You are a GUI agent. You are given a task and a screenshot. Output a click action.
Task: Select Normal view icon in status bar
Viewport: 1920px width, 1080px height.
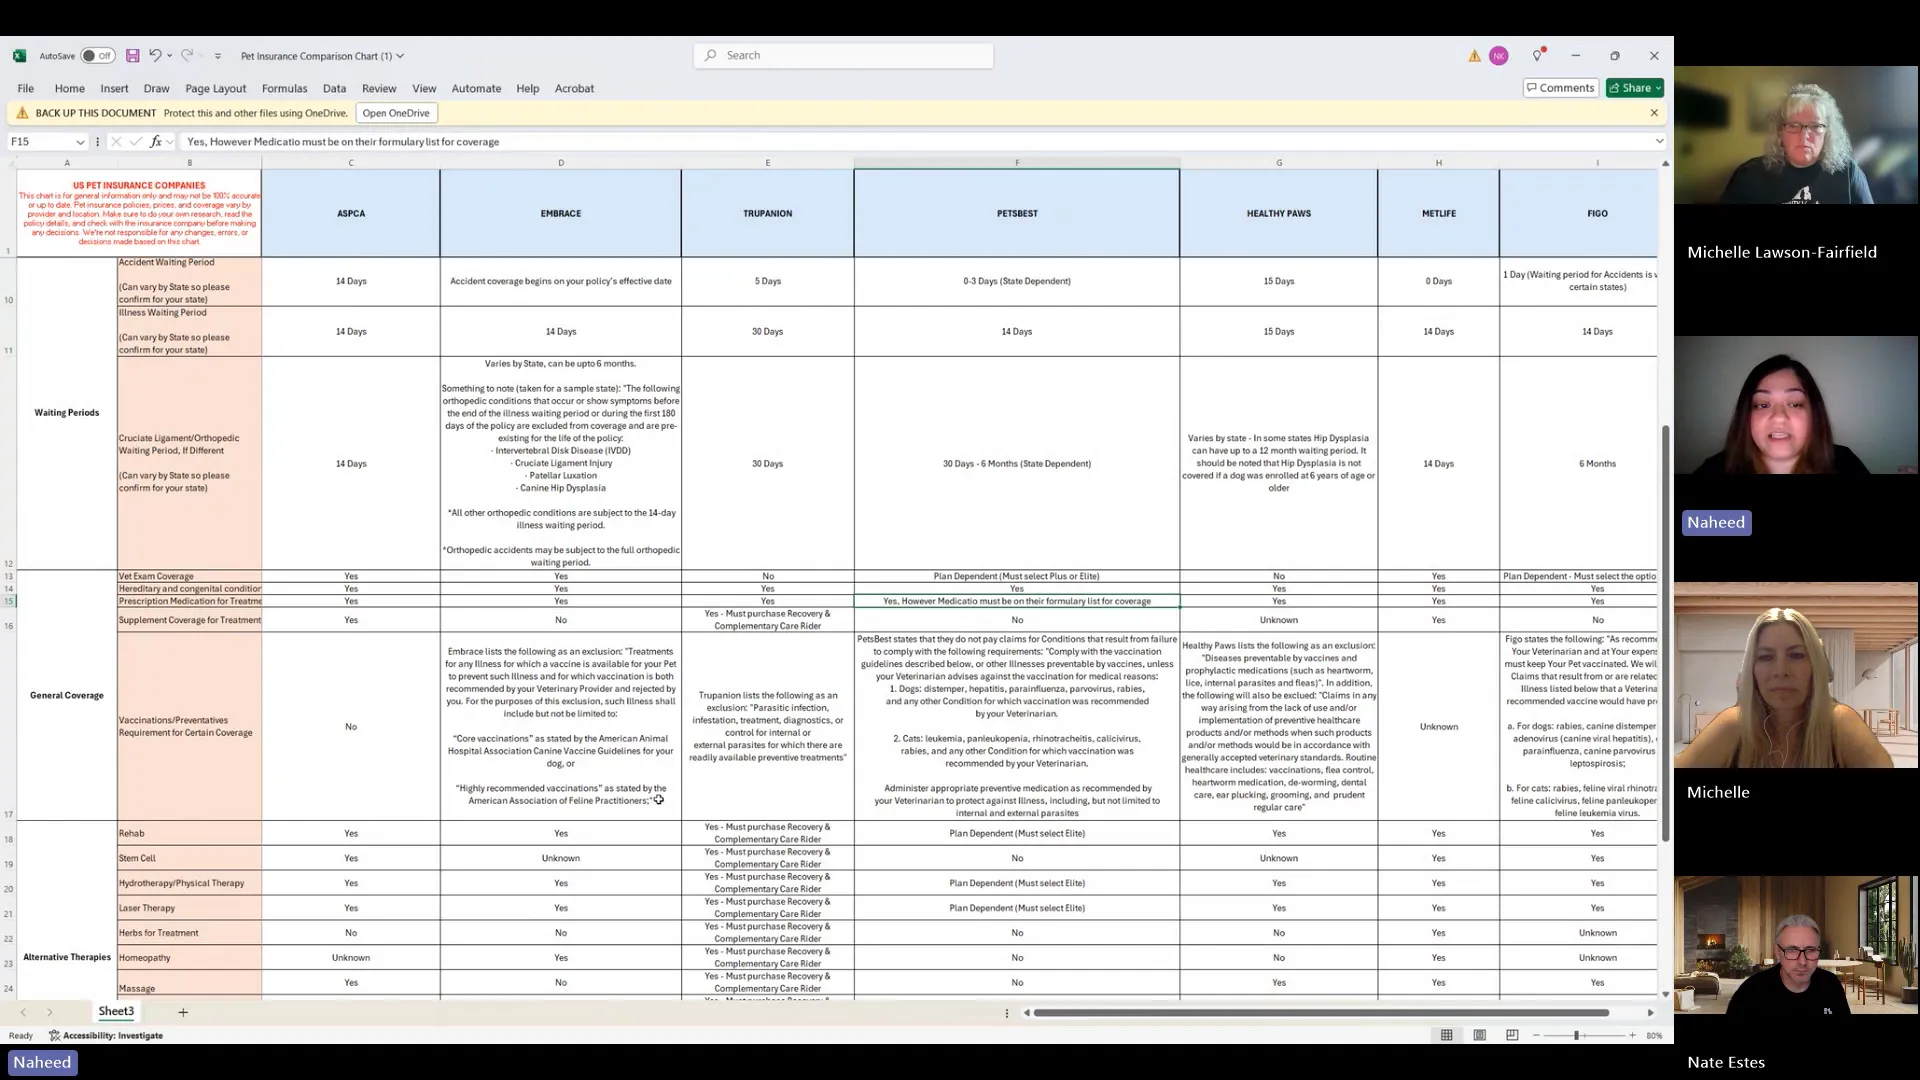1446,1035
